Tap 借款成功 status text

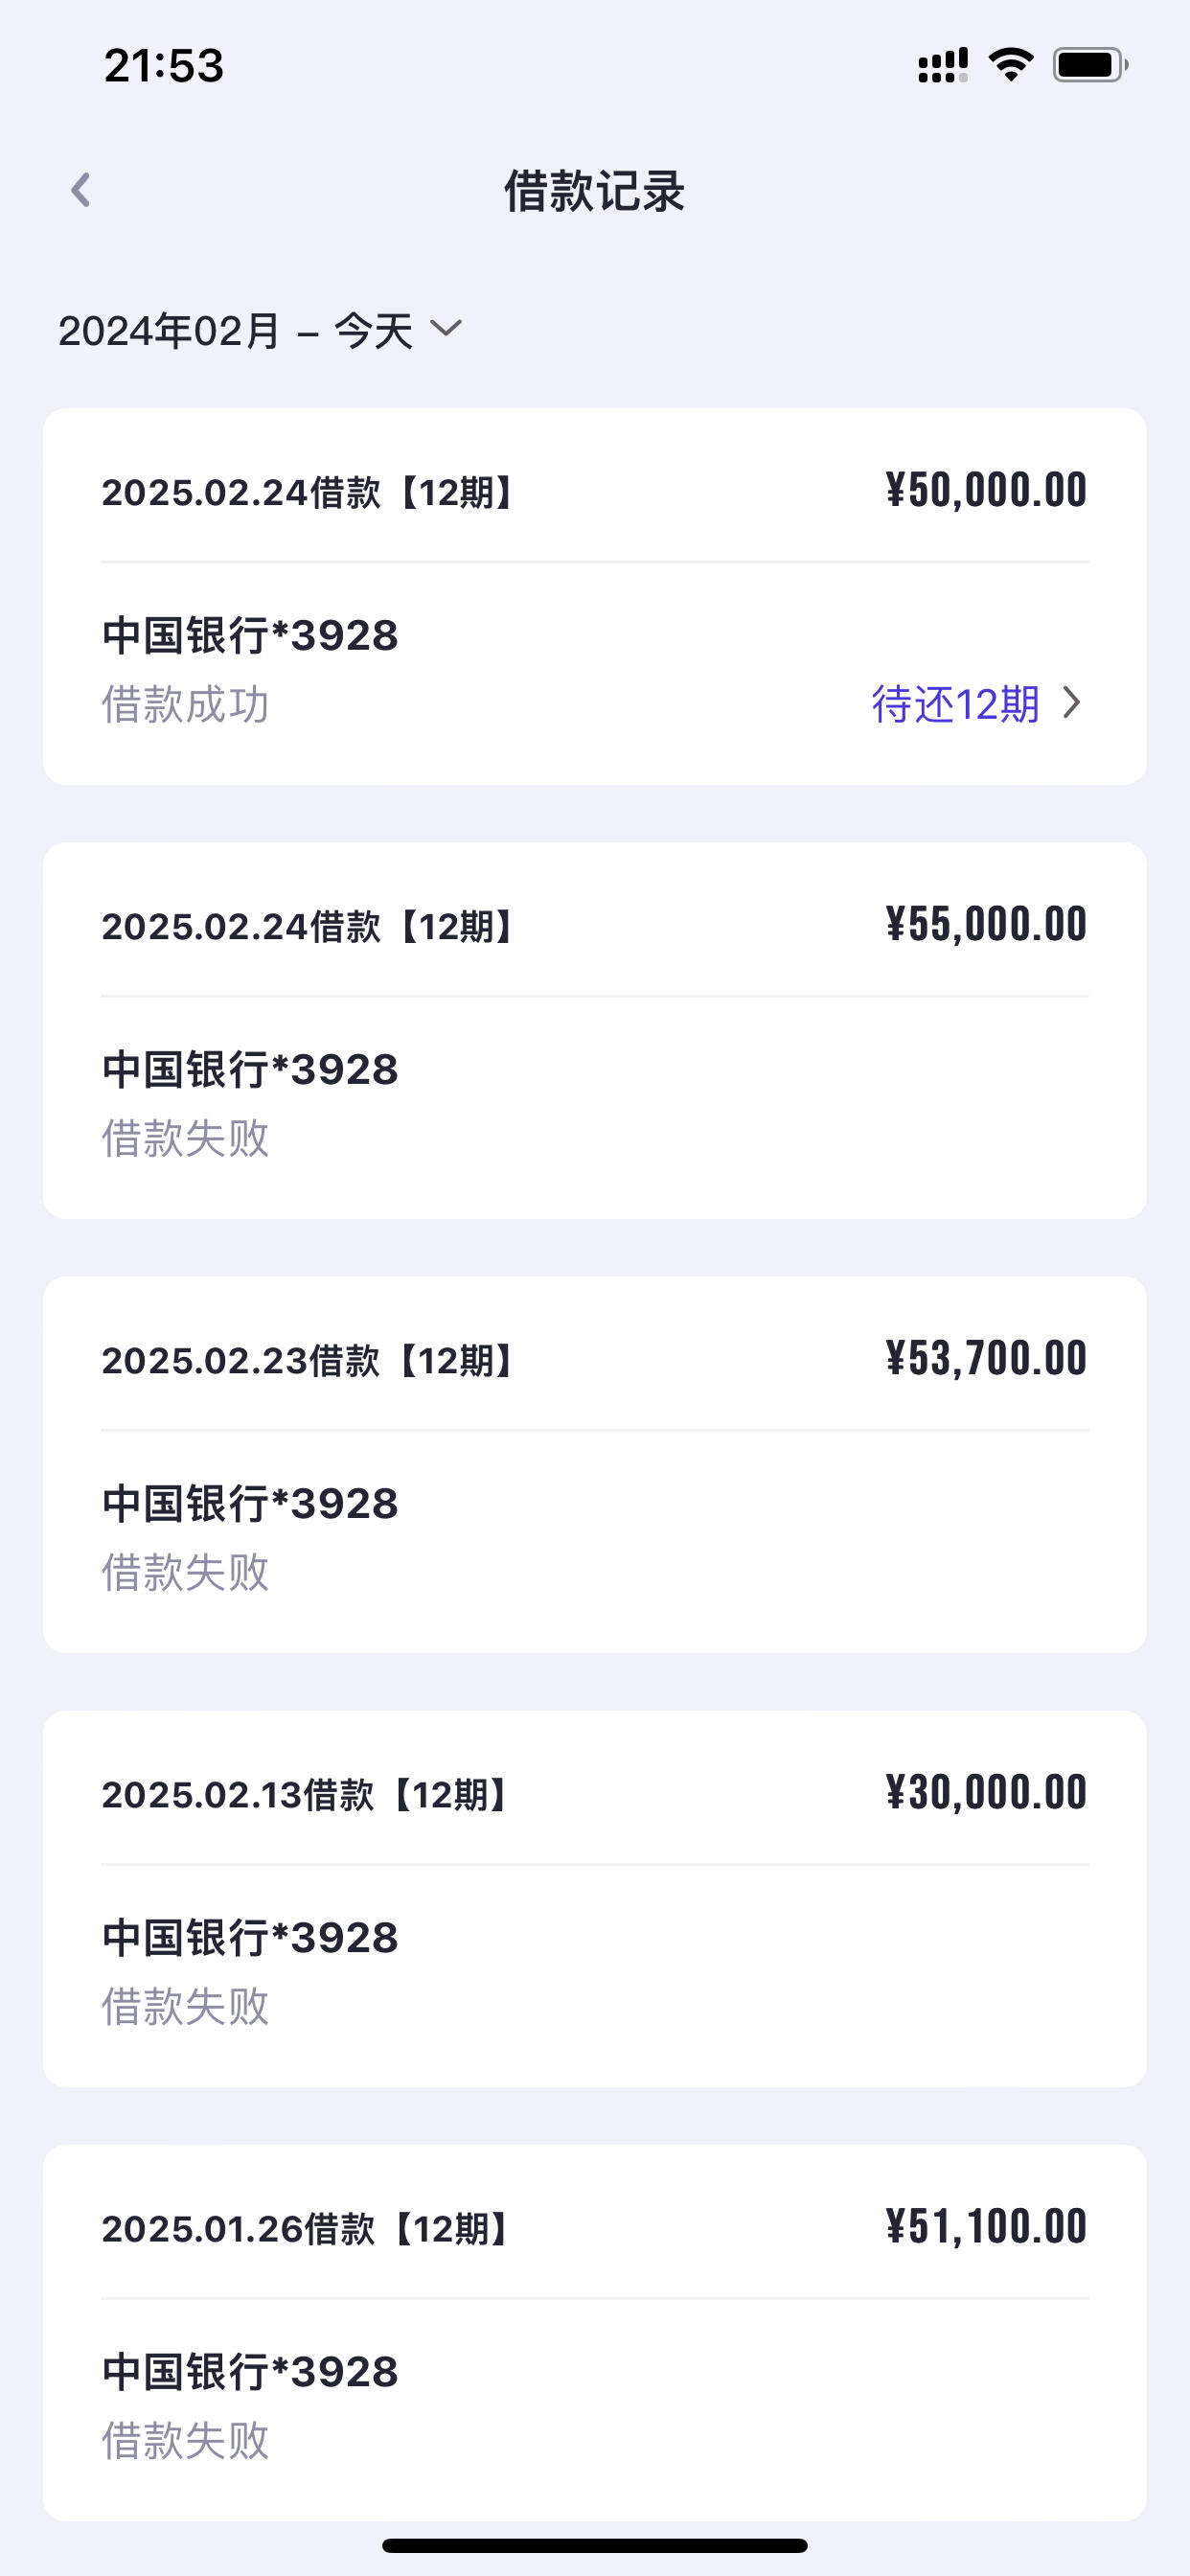(x=186, y=704)
